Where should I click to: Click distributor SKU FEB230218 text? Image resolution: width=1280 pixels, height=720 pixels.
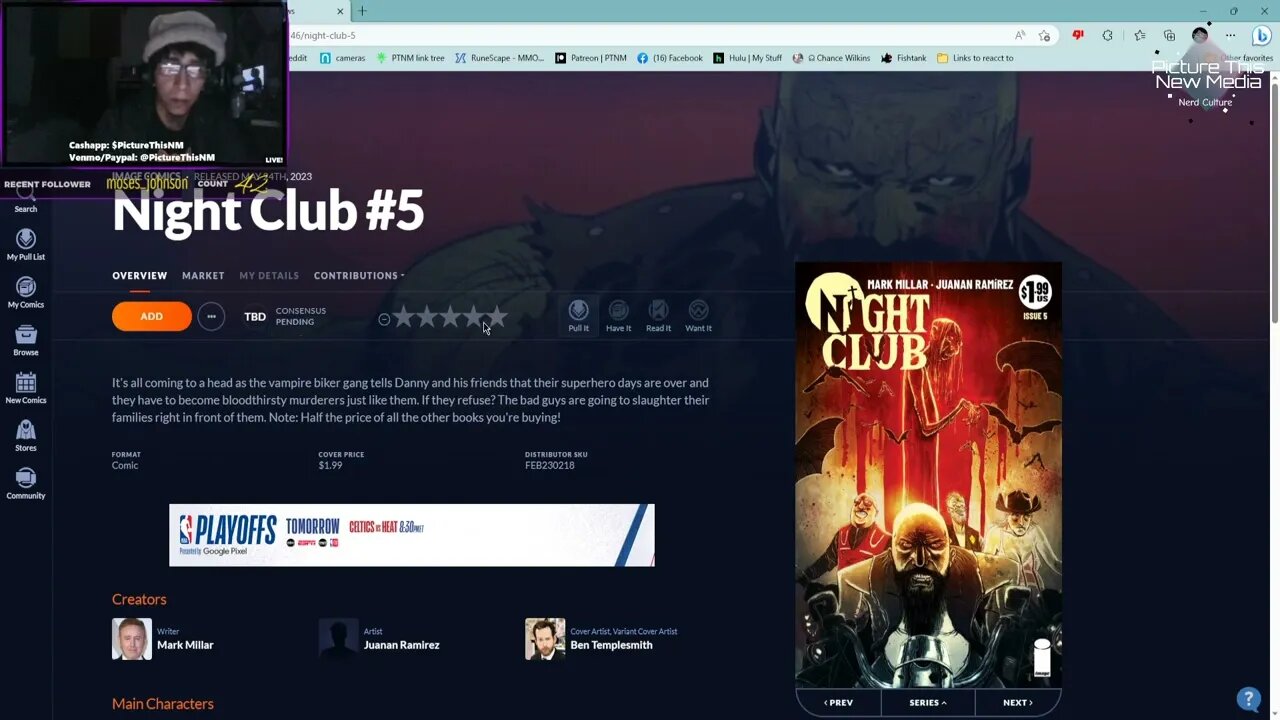(550, 465)
